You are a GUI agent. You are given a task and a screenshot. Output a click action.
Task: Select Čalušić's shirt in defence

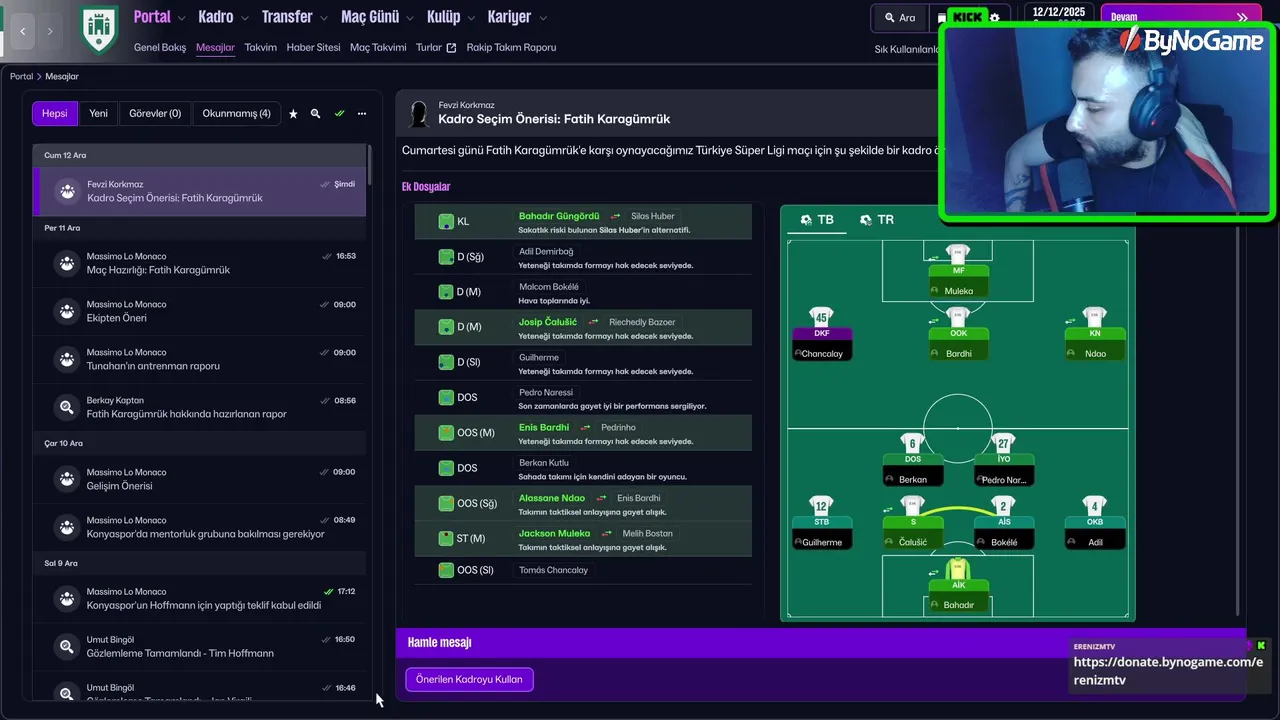tap(912, 506)
